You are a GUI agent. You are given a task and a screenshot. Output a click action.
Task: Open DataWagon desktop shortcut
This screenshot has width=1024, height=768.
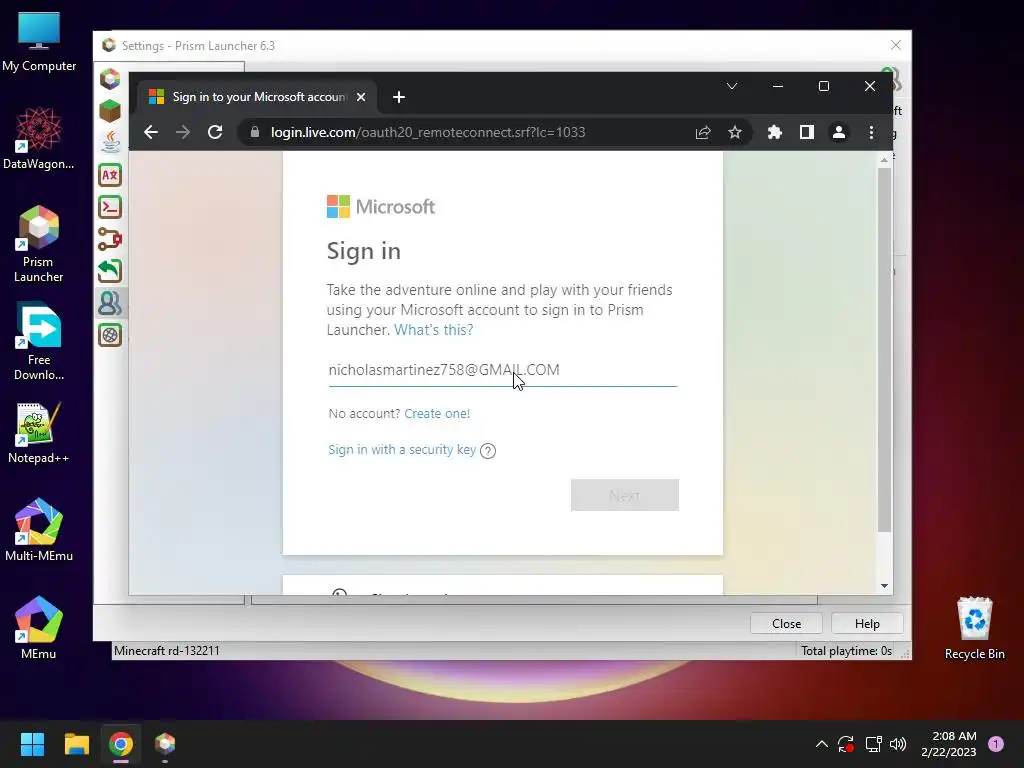tap(39, 138)
